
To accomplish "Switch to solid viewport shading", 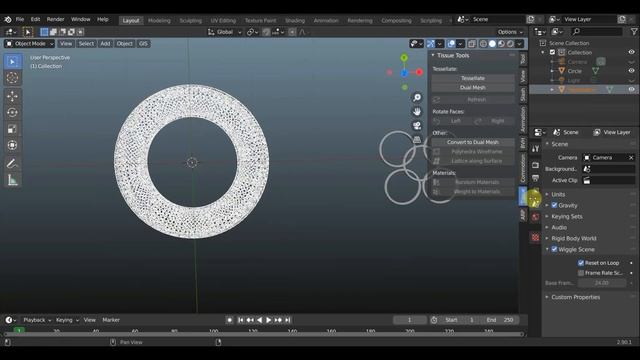I will click(492, 44).
